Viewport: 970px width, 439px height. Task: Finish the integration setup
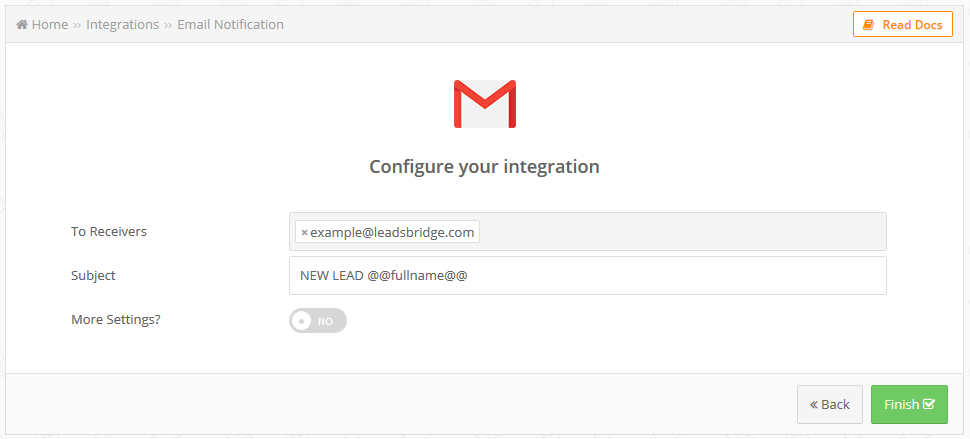pos(909,404)
